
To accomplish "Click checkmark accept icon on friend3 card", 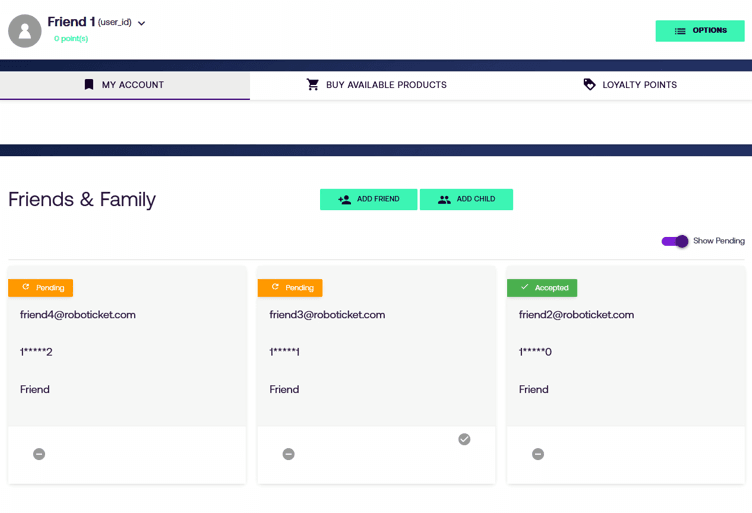I will pos(464,439).
